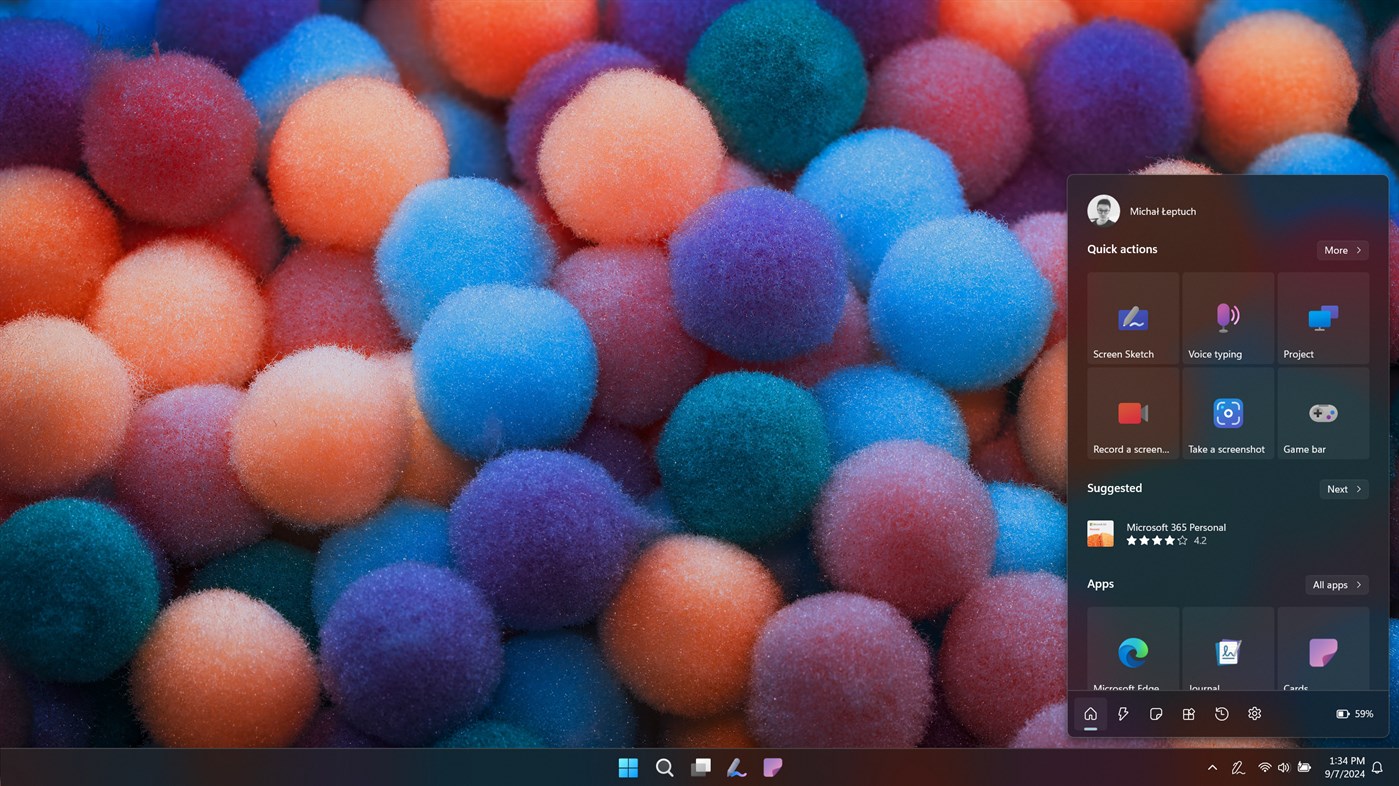Open the Project quick action
Viewport: 1399px width, 786px height.
tap(1322, 318)
